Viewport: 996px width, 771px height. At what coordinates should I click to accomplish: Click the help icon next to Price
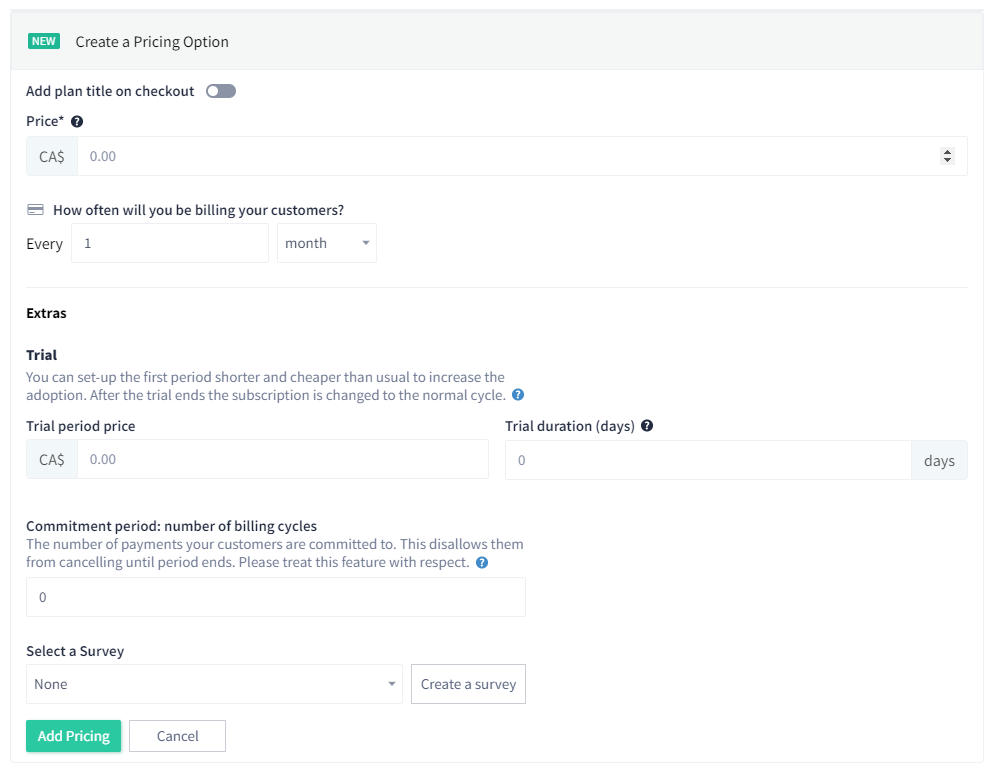77,121
